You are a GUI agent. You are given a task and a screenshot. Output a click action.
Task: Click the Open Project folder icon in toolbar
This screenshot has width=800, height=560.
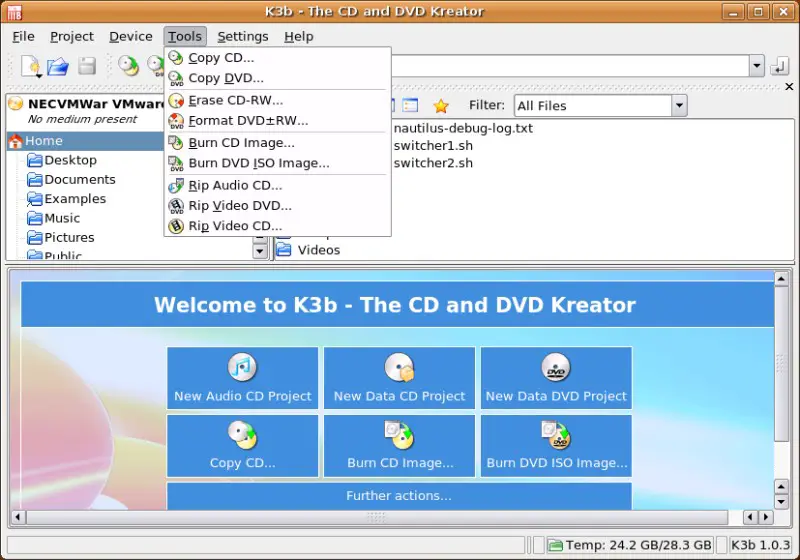click(58, 66)
